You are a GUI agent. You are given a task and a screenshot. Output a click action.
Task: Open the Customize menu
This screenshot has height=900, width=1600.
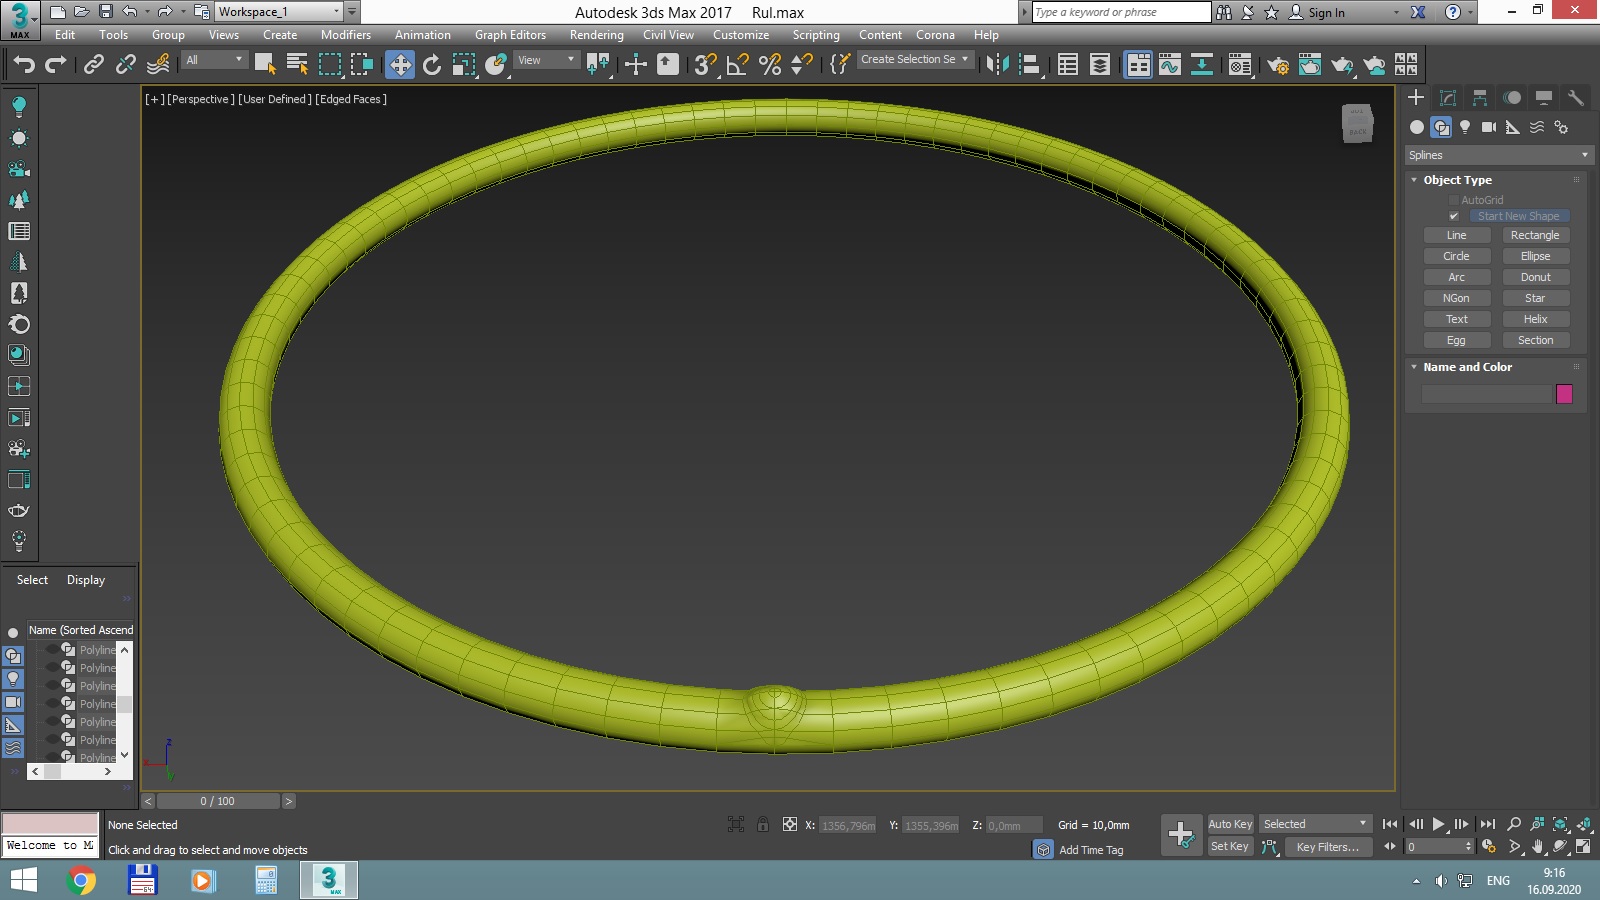(741, 35)
